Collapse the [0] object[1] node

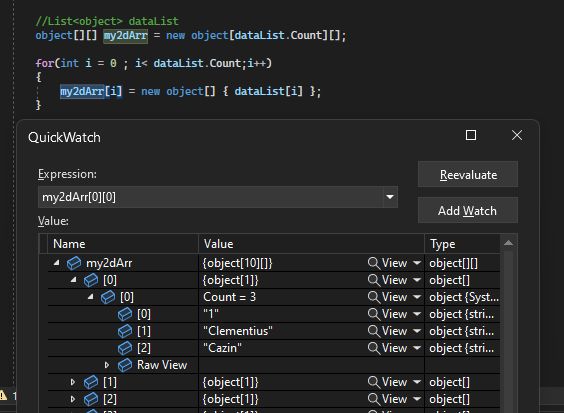74,280
